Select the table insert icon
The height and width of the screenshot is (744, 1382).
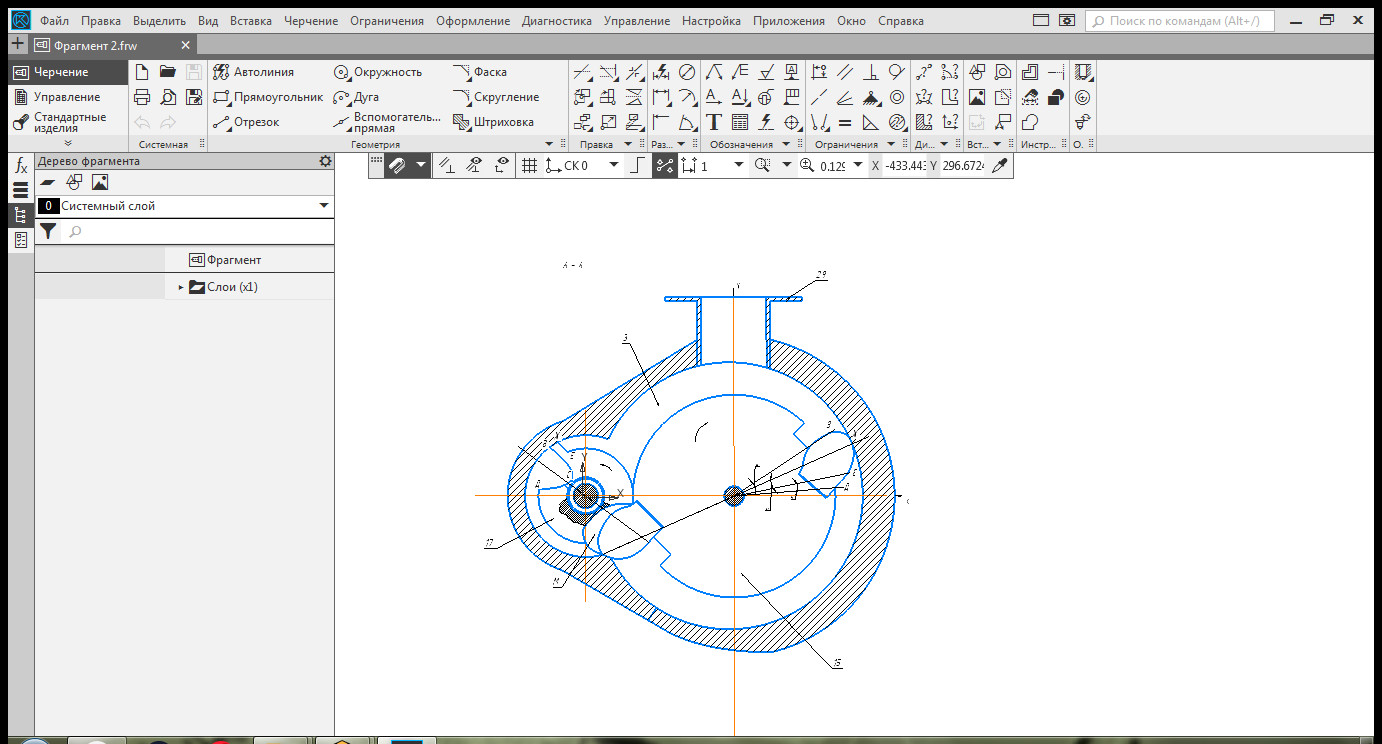pyautogui.click(x=740, y=122)
